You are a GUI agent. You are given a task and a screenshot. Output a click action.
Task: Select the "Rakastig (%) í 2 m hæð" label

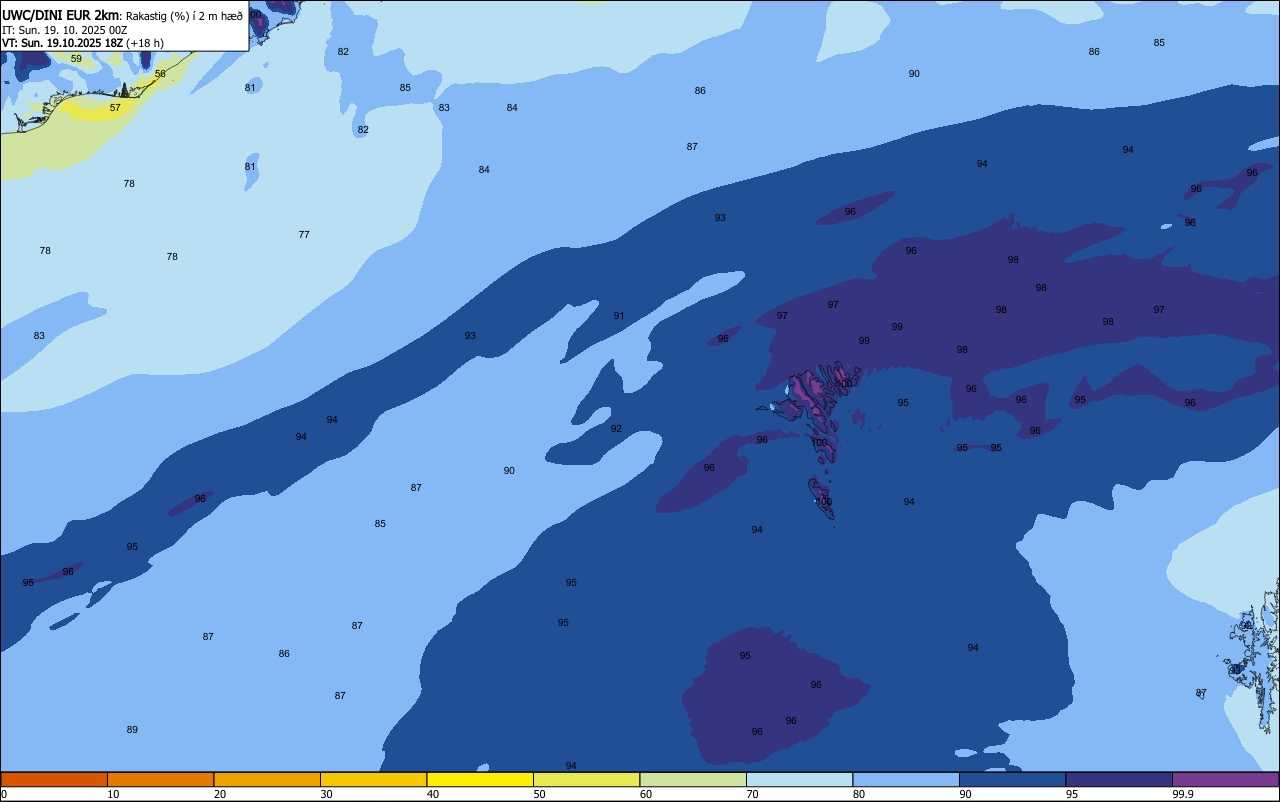(x=184, y=16)
